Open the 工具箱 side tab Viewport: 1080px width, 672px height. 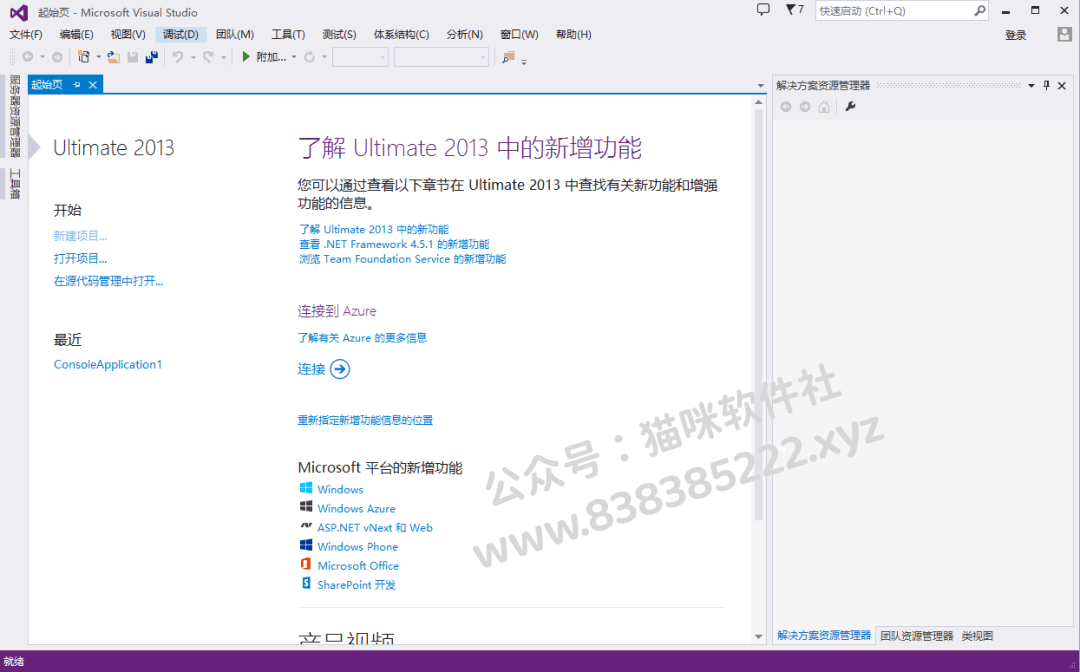pos(14,184)
